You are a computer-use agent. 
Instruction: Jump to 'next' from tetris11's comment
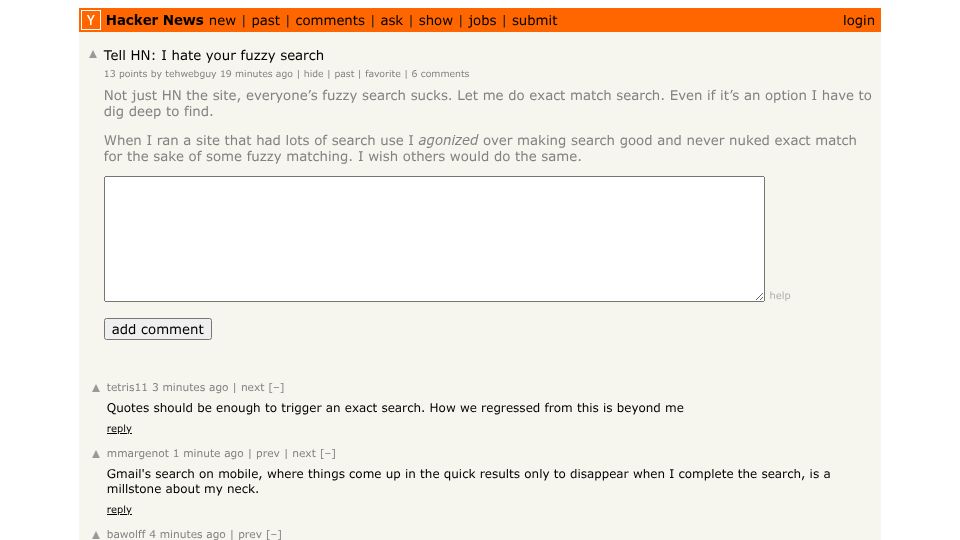253,387
